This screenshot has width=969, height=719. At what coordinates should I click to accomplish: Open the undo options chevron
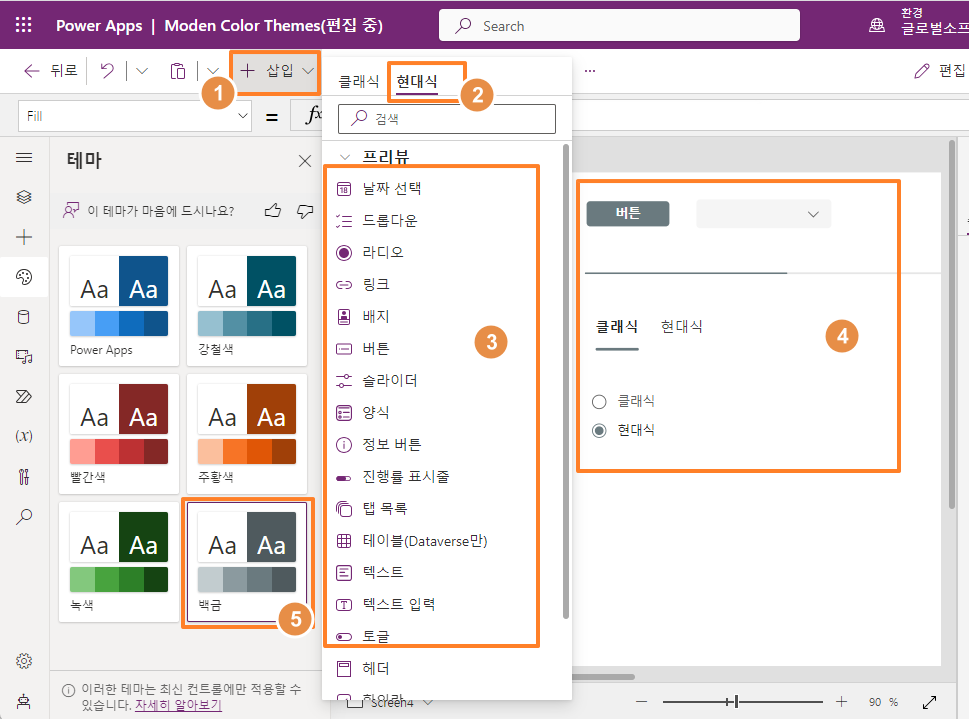tap(142, 70)
